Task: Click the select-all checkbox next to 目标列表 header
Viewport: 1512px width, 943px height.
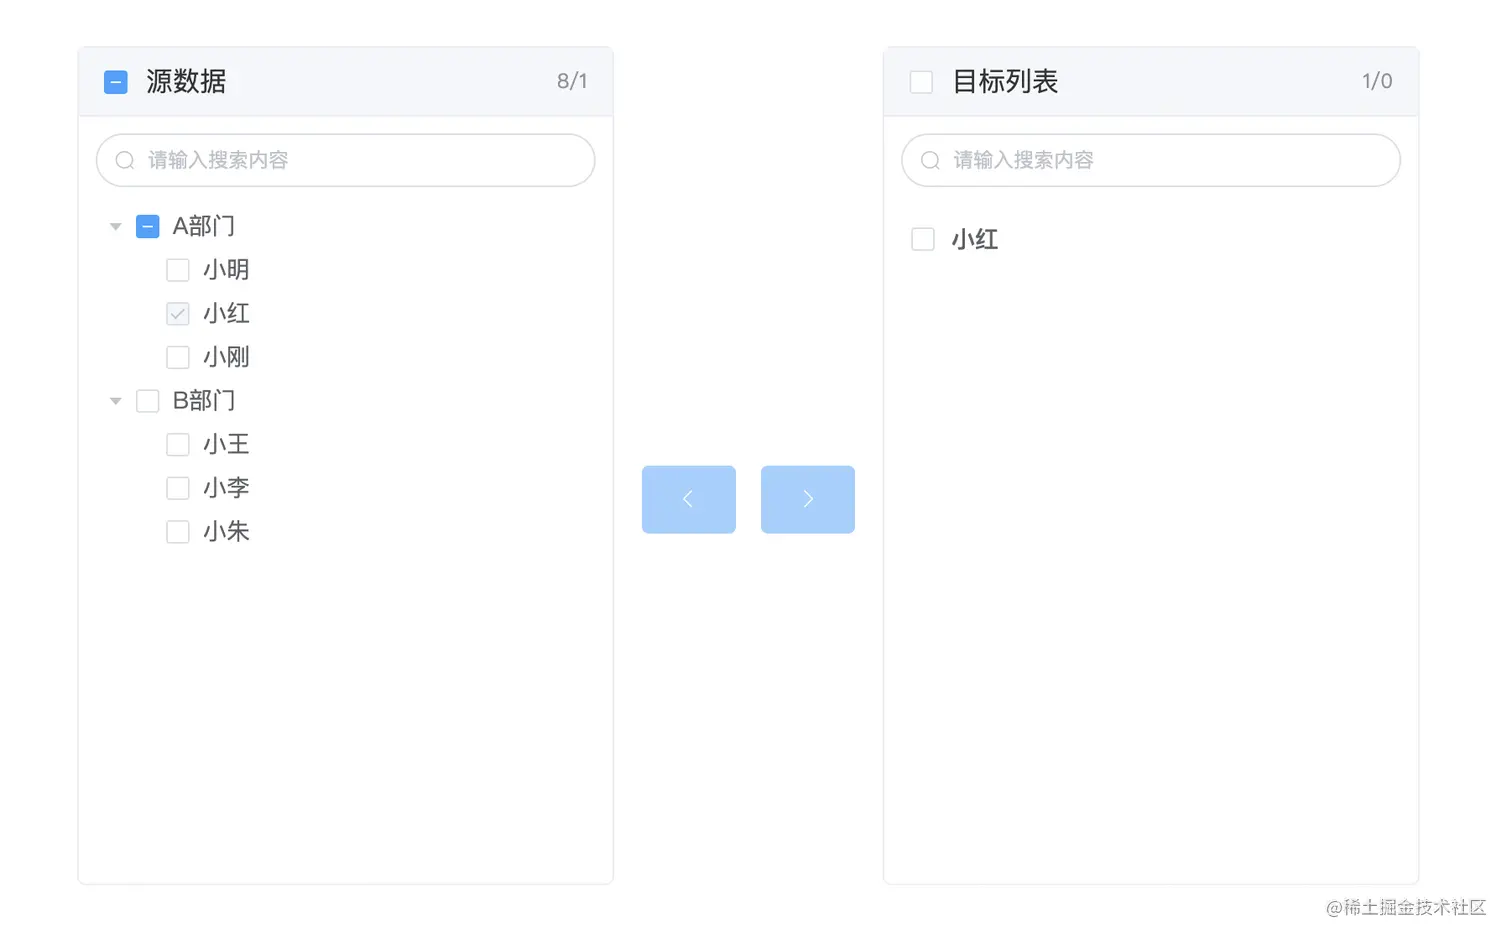Action: [921, 81]
